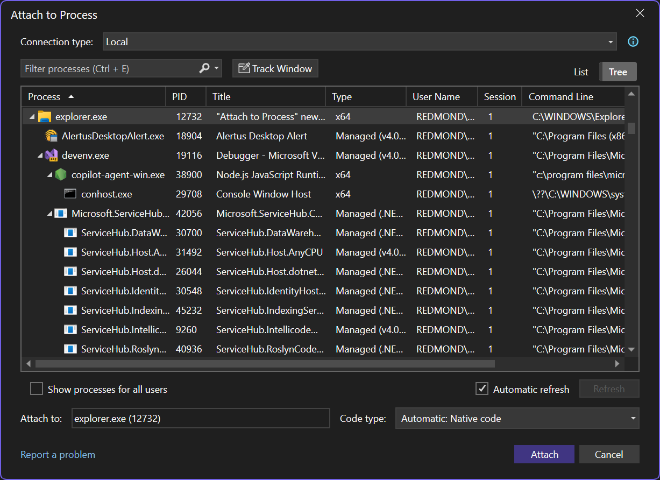Click the horizontal scrollbar left arrow
The image size is (660, 480).
point(28,363)
